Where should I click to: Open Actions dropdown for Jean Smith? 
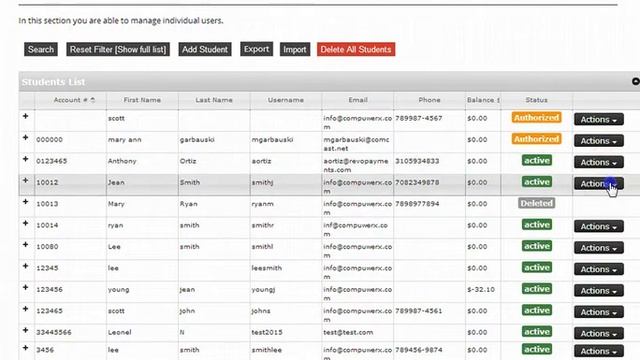coord(599,184)
